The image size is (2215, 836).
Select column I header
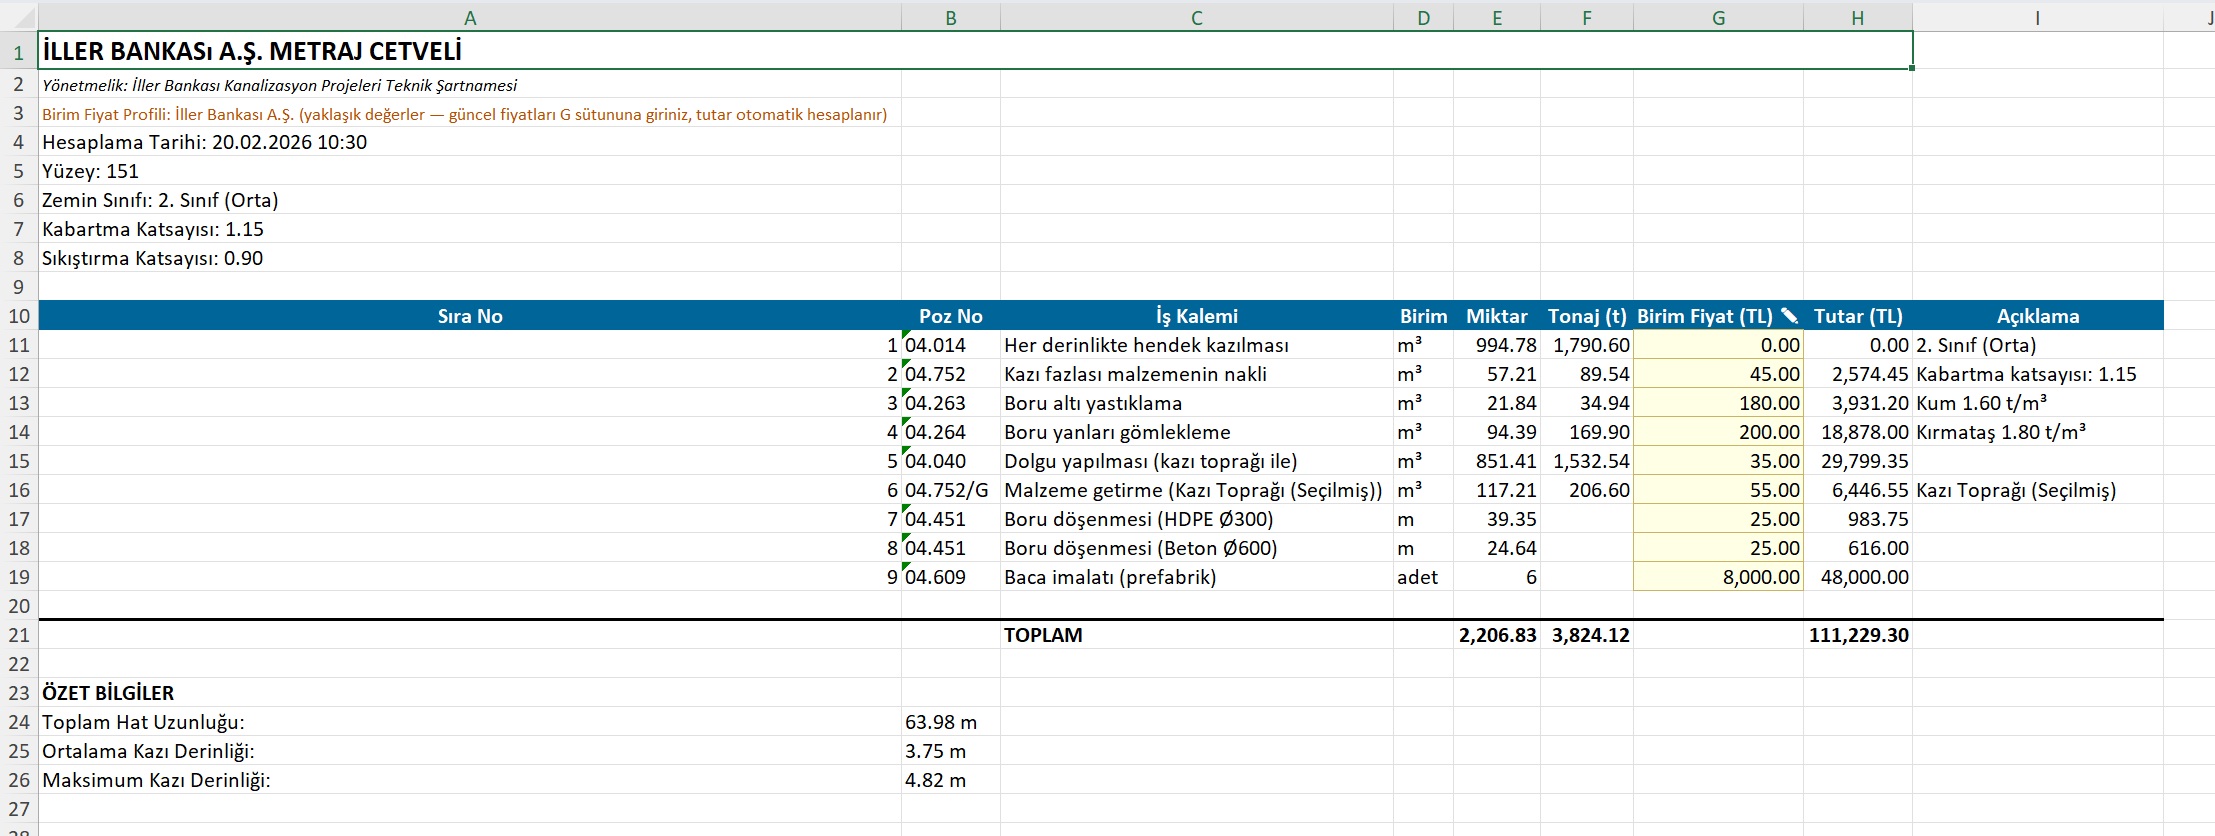pyautogui.click(x=2037, y=18)
